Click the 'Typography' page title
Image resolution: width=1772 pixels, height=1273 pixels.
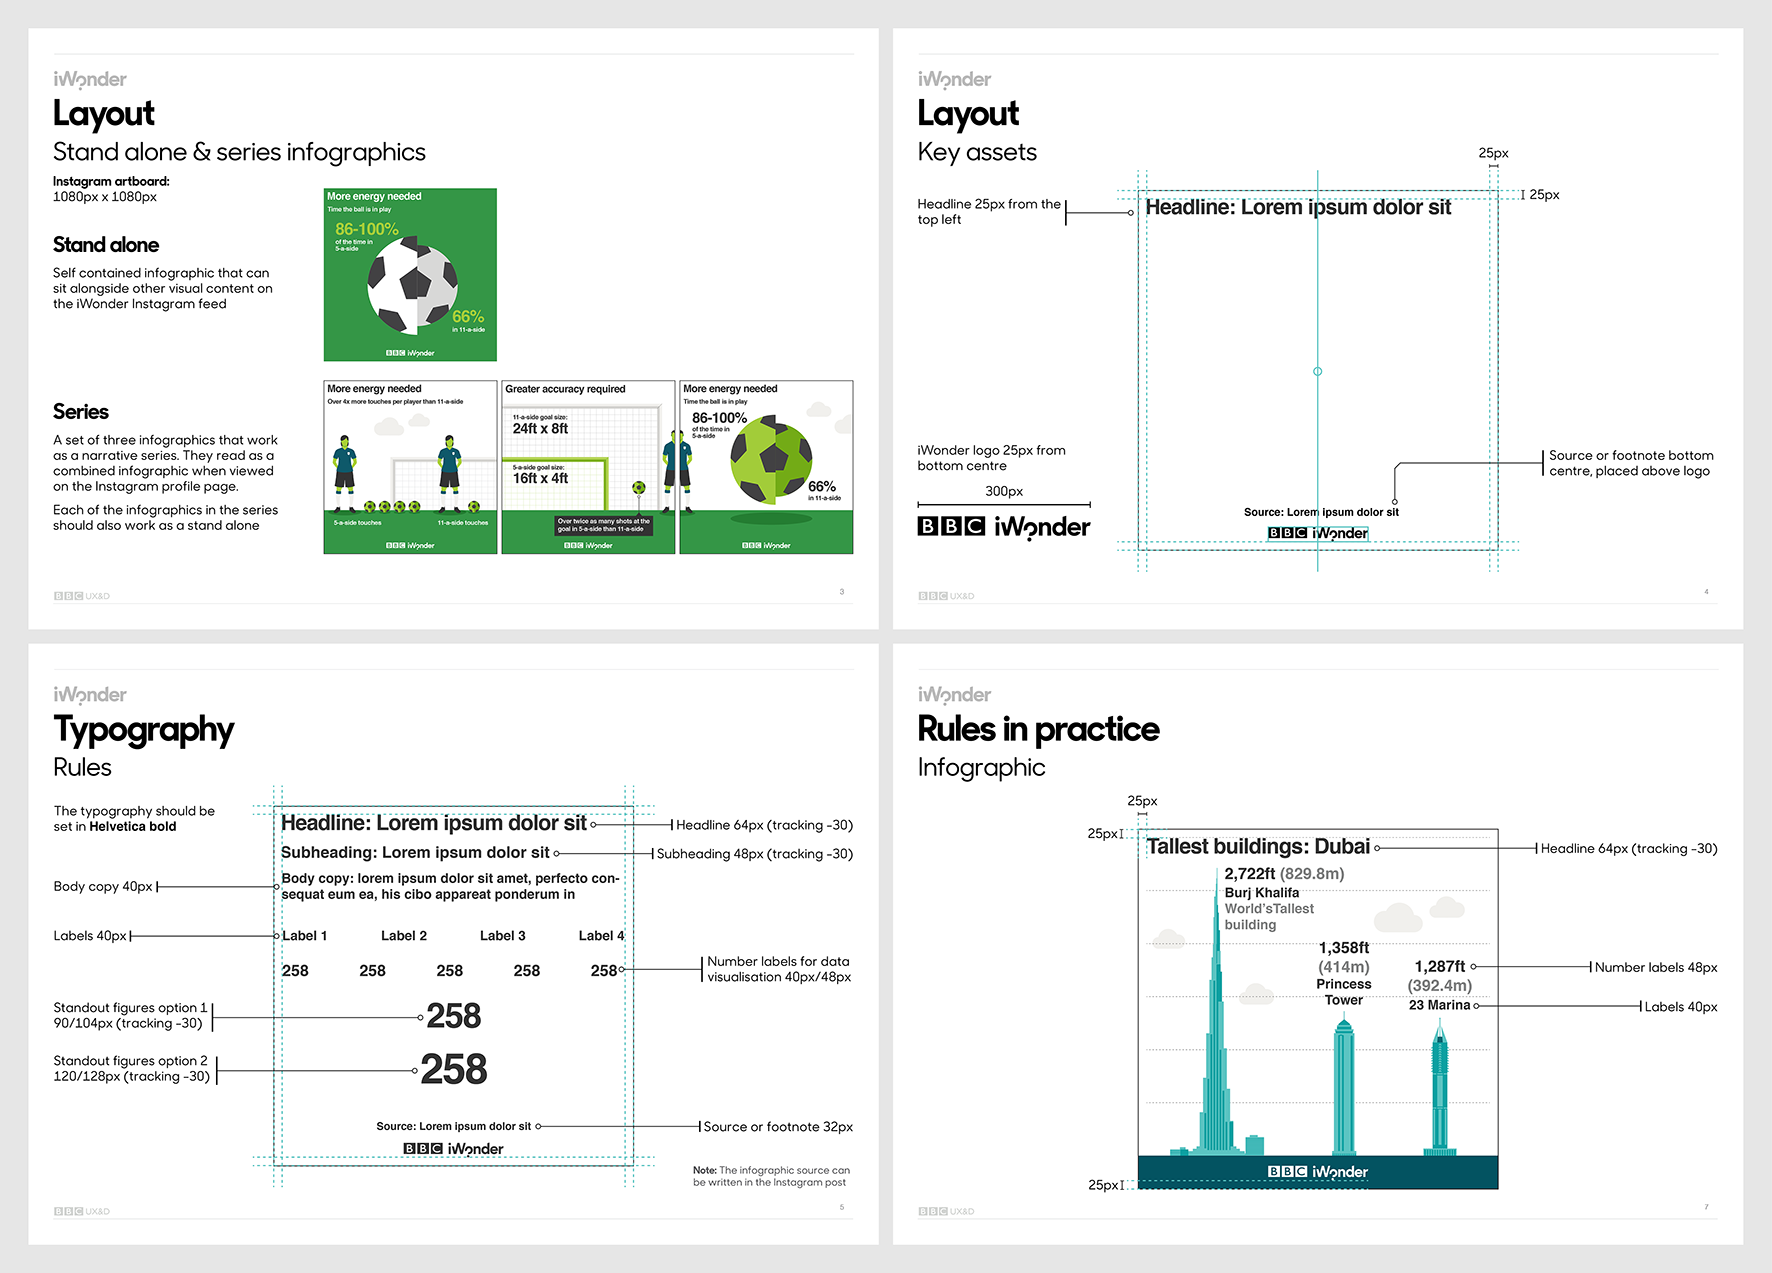[144, 730]
